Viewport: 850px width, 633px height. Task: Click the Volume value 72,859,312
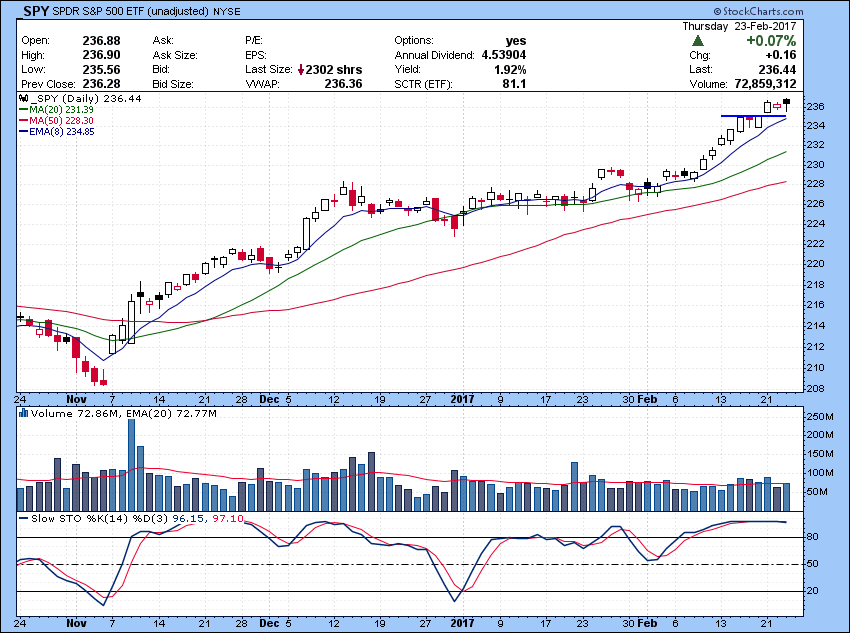(x=765, y=84)
